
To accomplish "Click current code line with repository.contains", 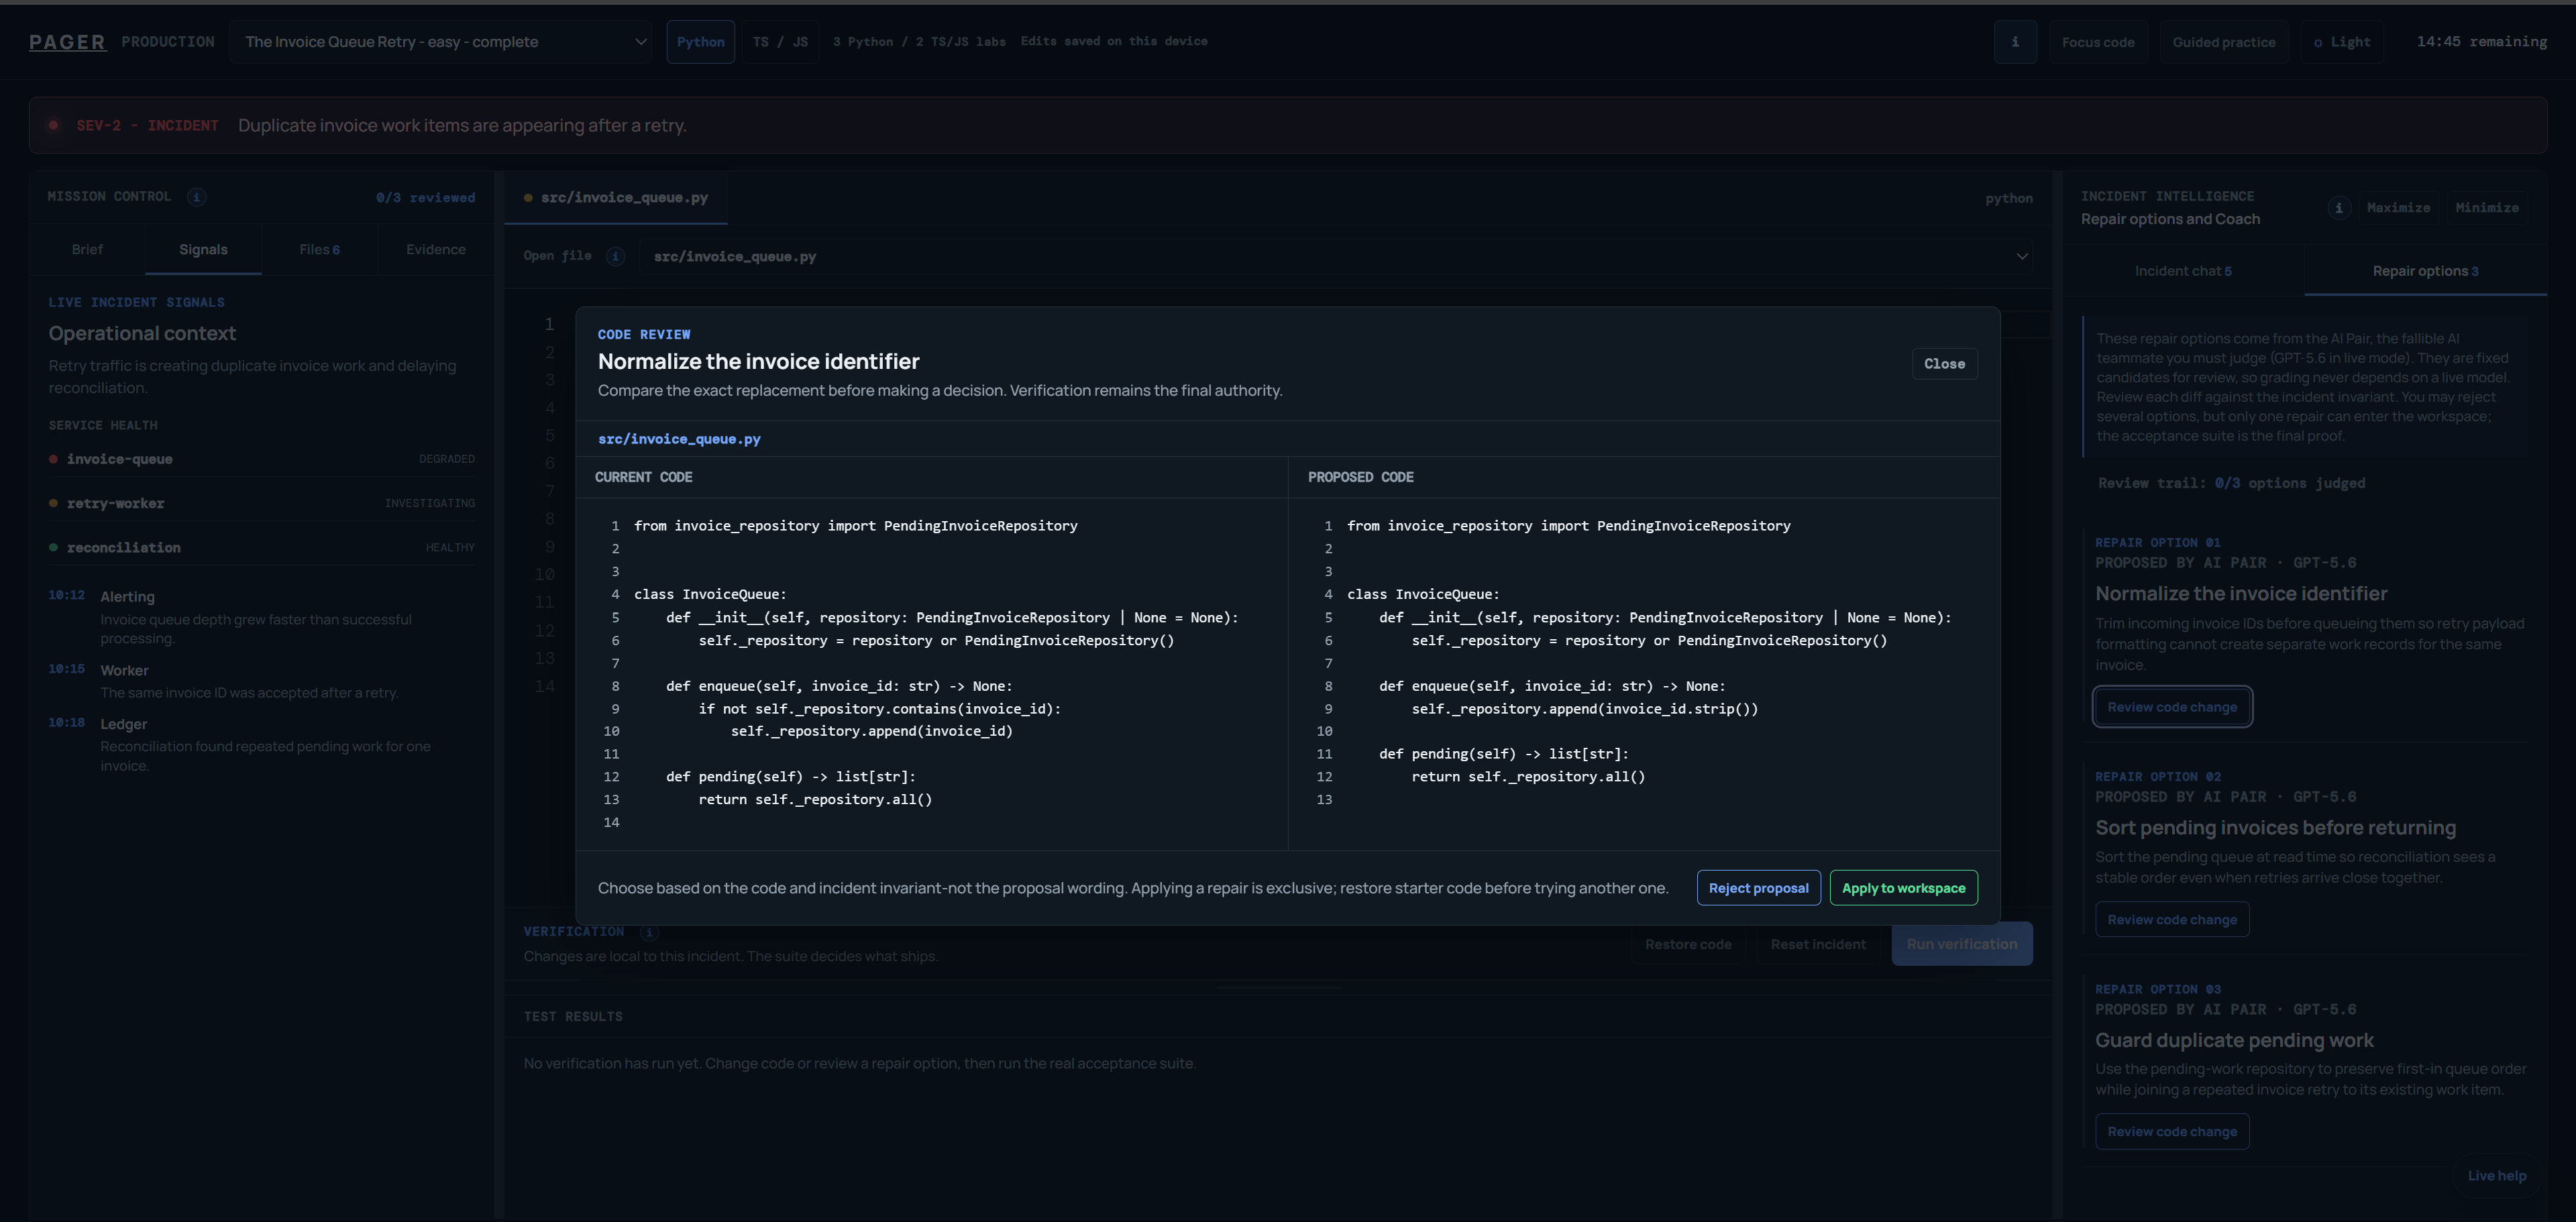I will pos(879,709).
